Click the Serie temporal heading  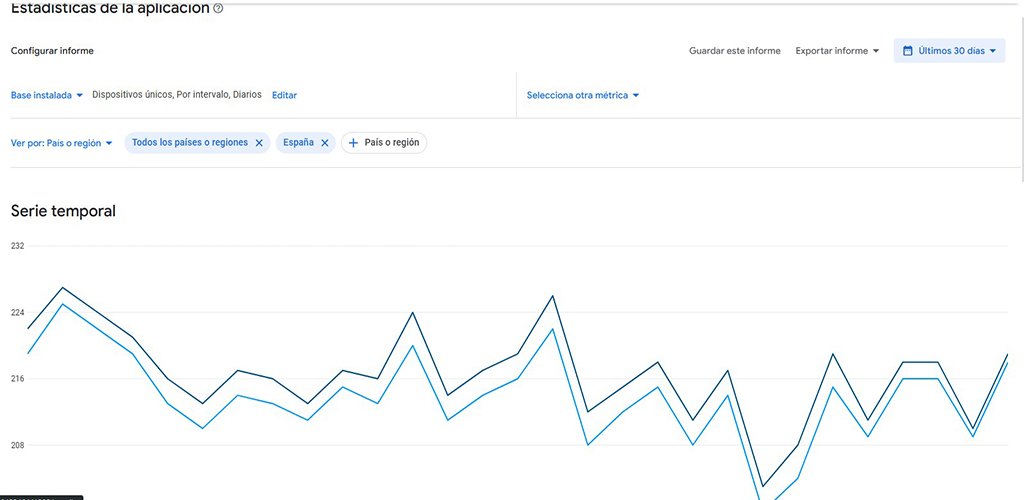63,211
